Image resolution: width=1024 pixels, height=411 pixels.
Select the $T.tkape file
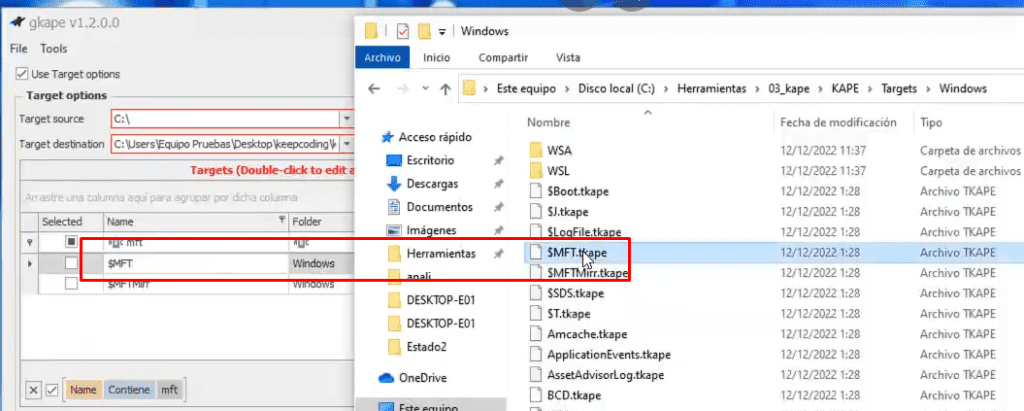click(x=568, y=314)
